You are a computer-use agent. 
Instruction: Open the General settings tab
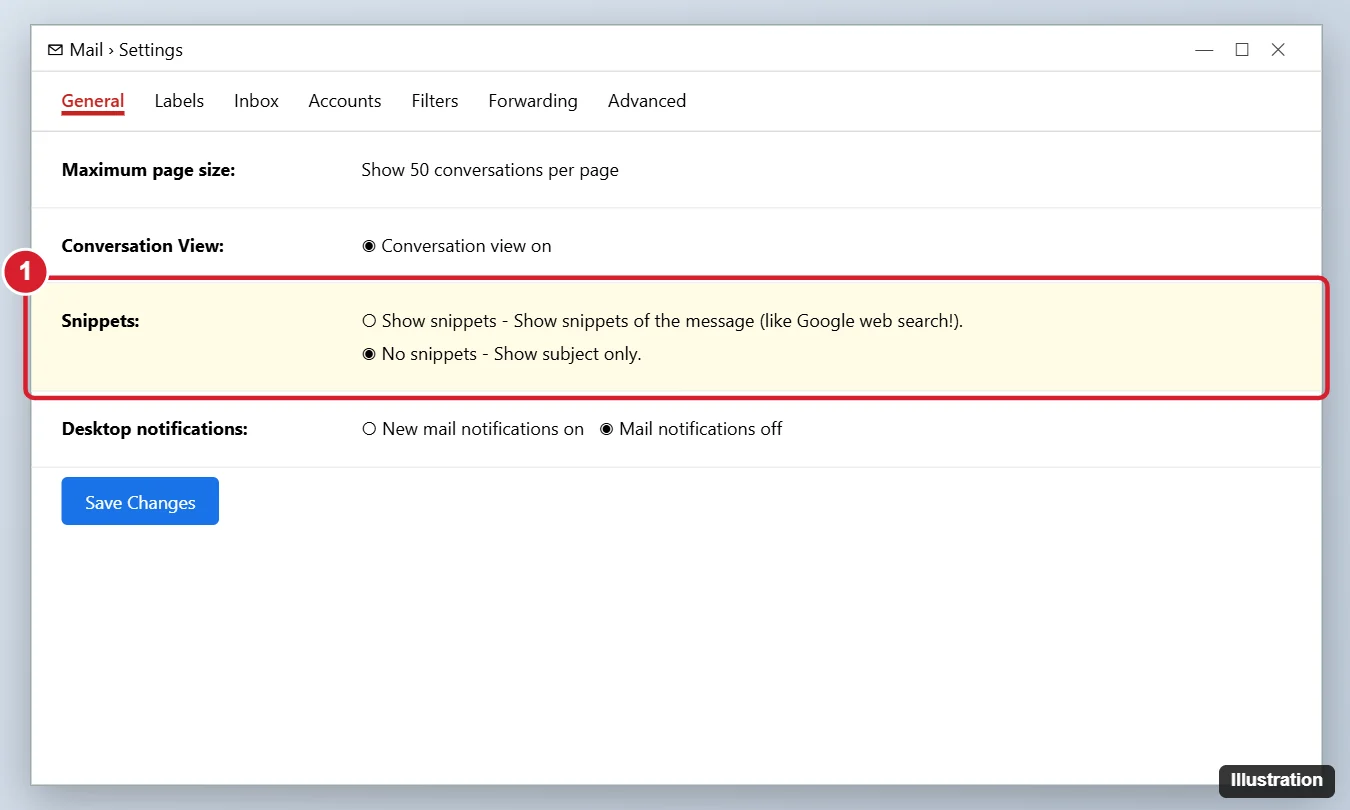pyautogui.click(x=93, y=101)
